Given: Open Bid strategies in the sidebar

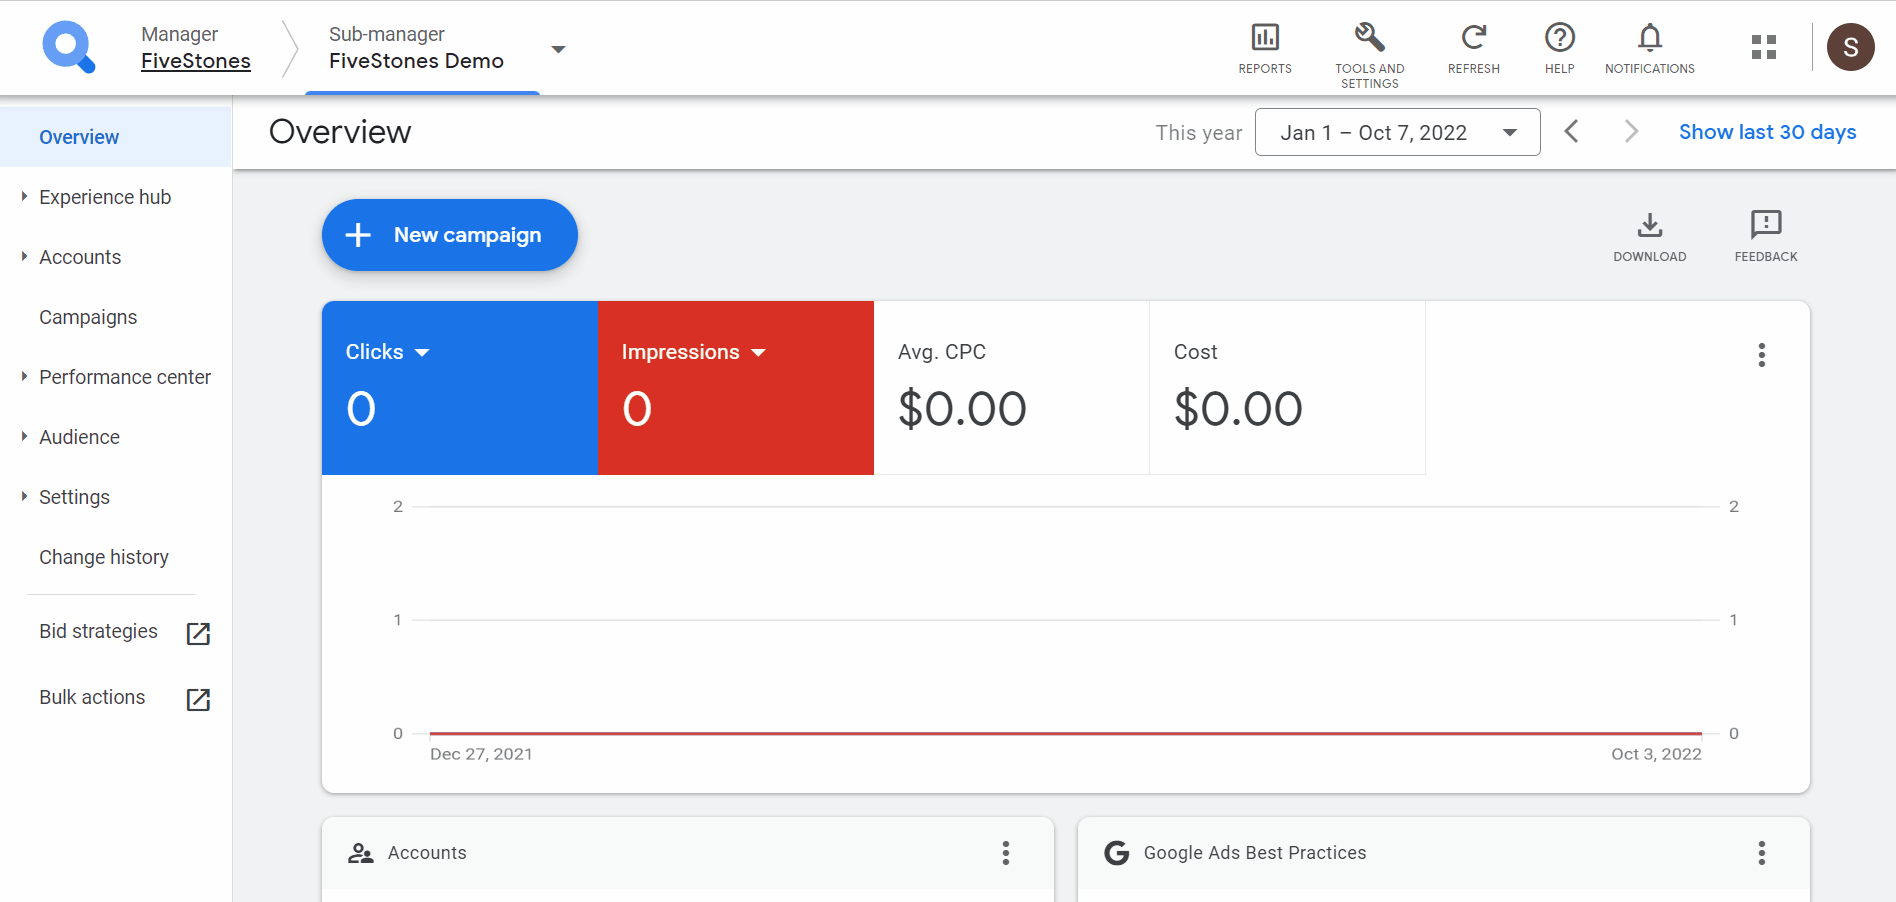Looking at the screenshot, I should click(98, 631).
